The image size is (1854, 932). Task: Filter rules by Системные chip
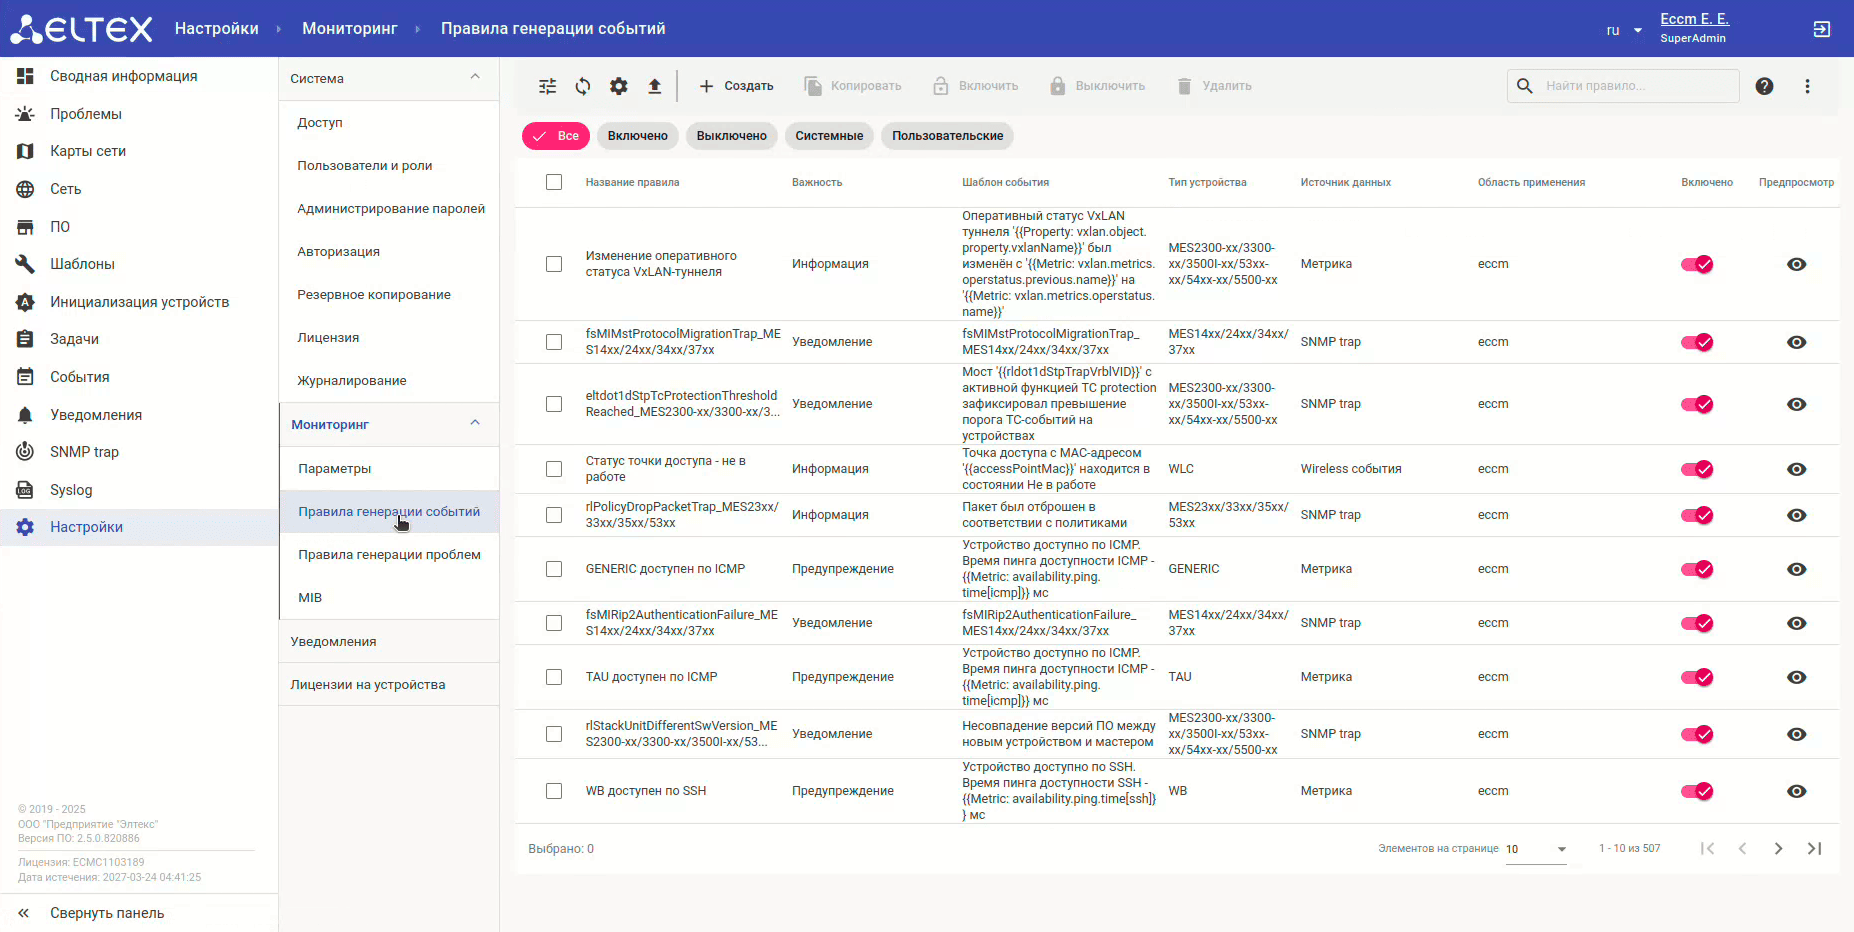(x=829, y=136)
